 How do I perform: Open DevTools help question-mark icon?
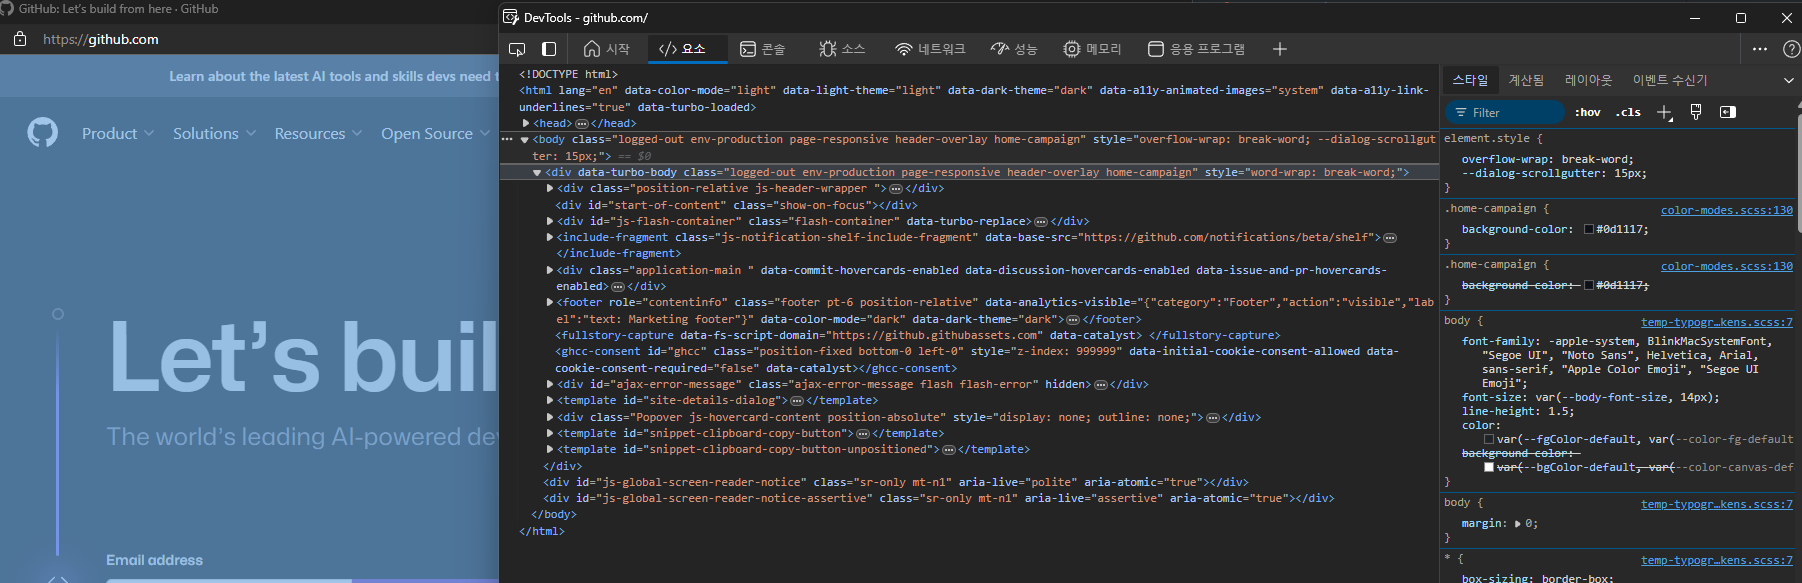1791,49
